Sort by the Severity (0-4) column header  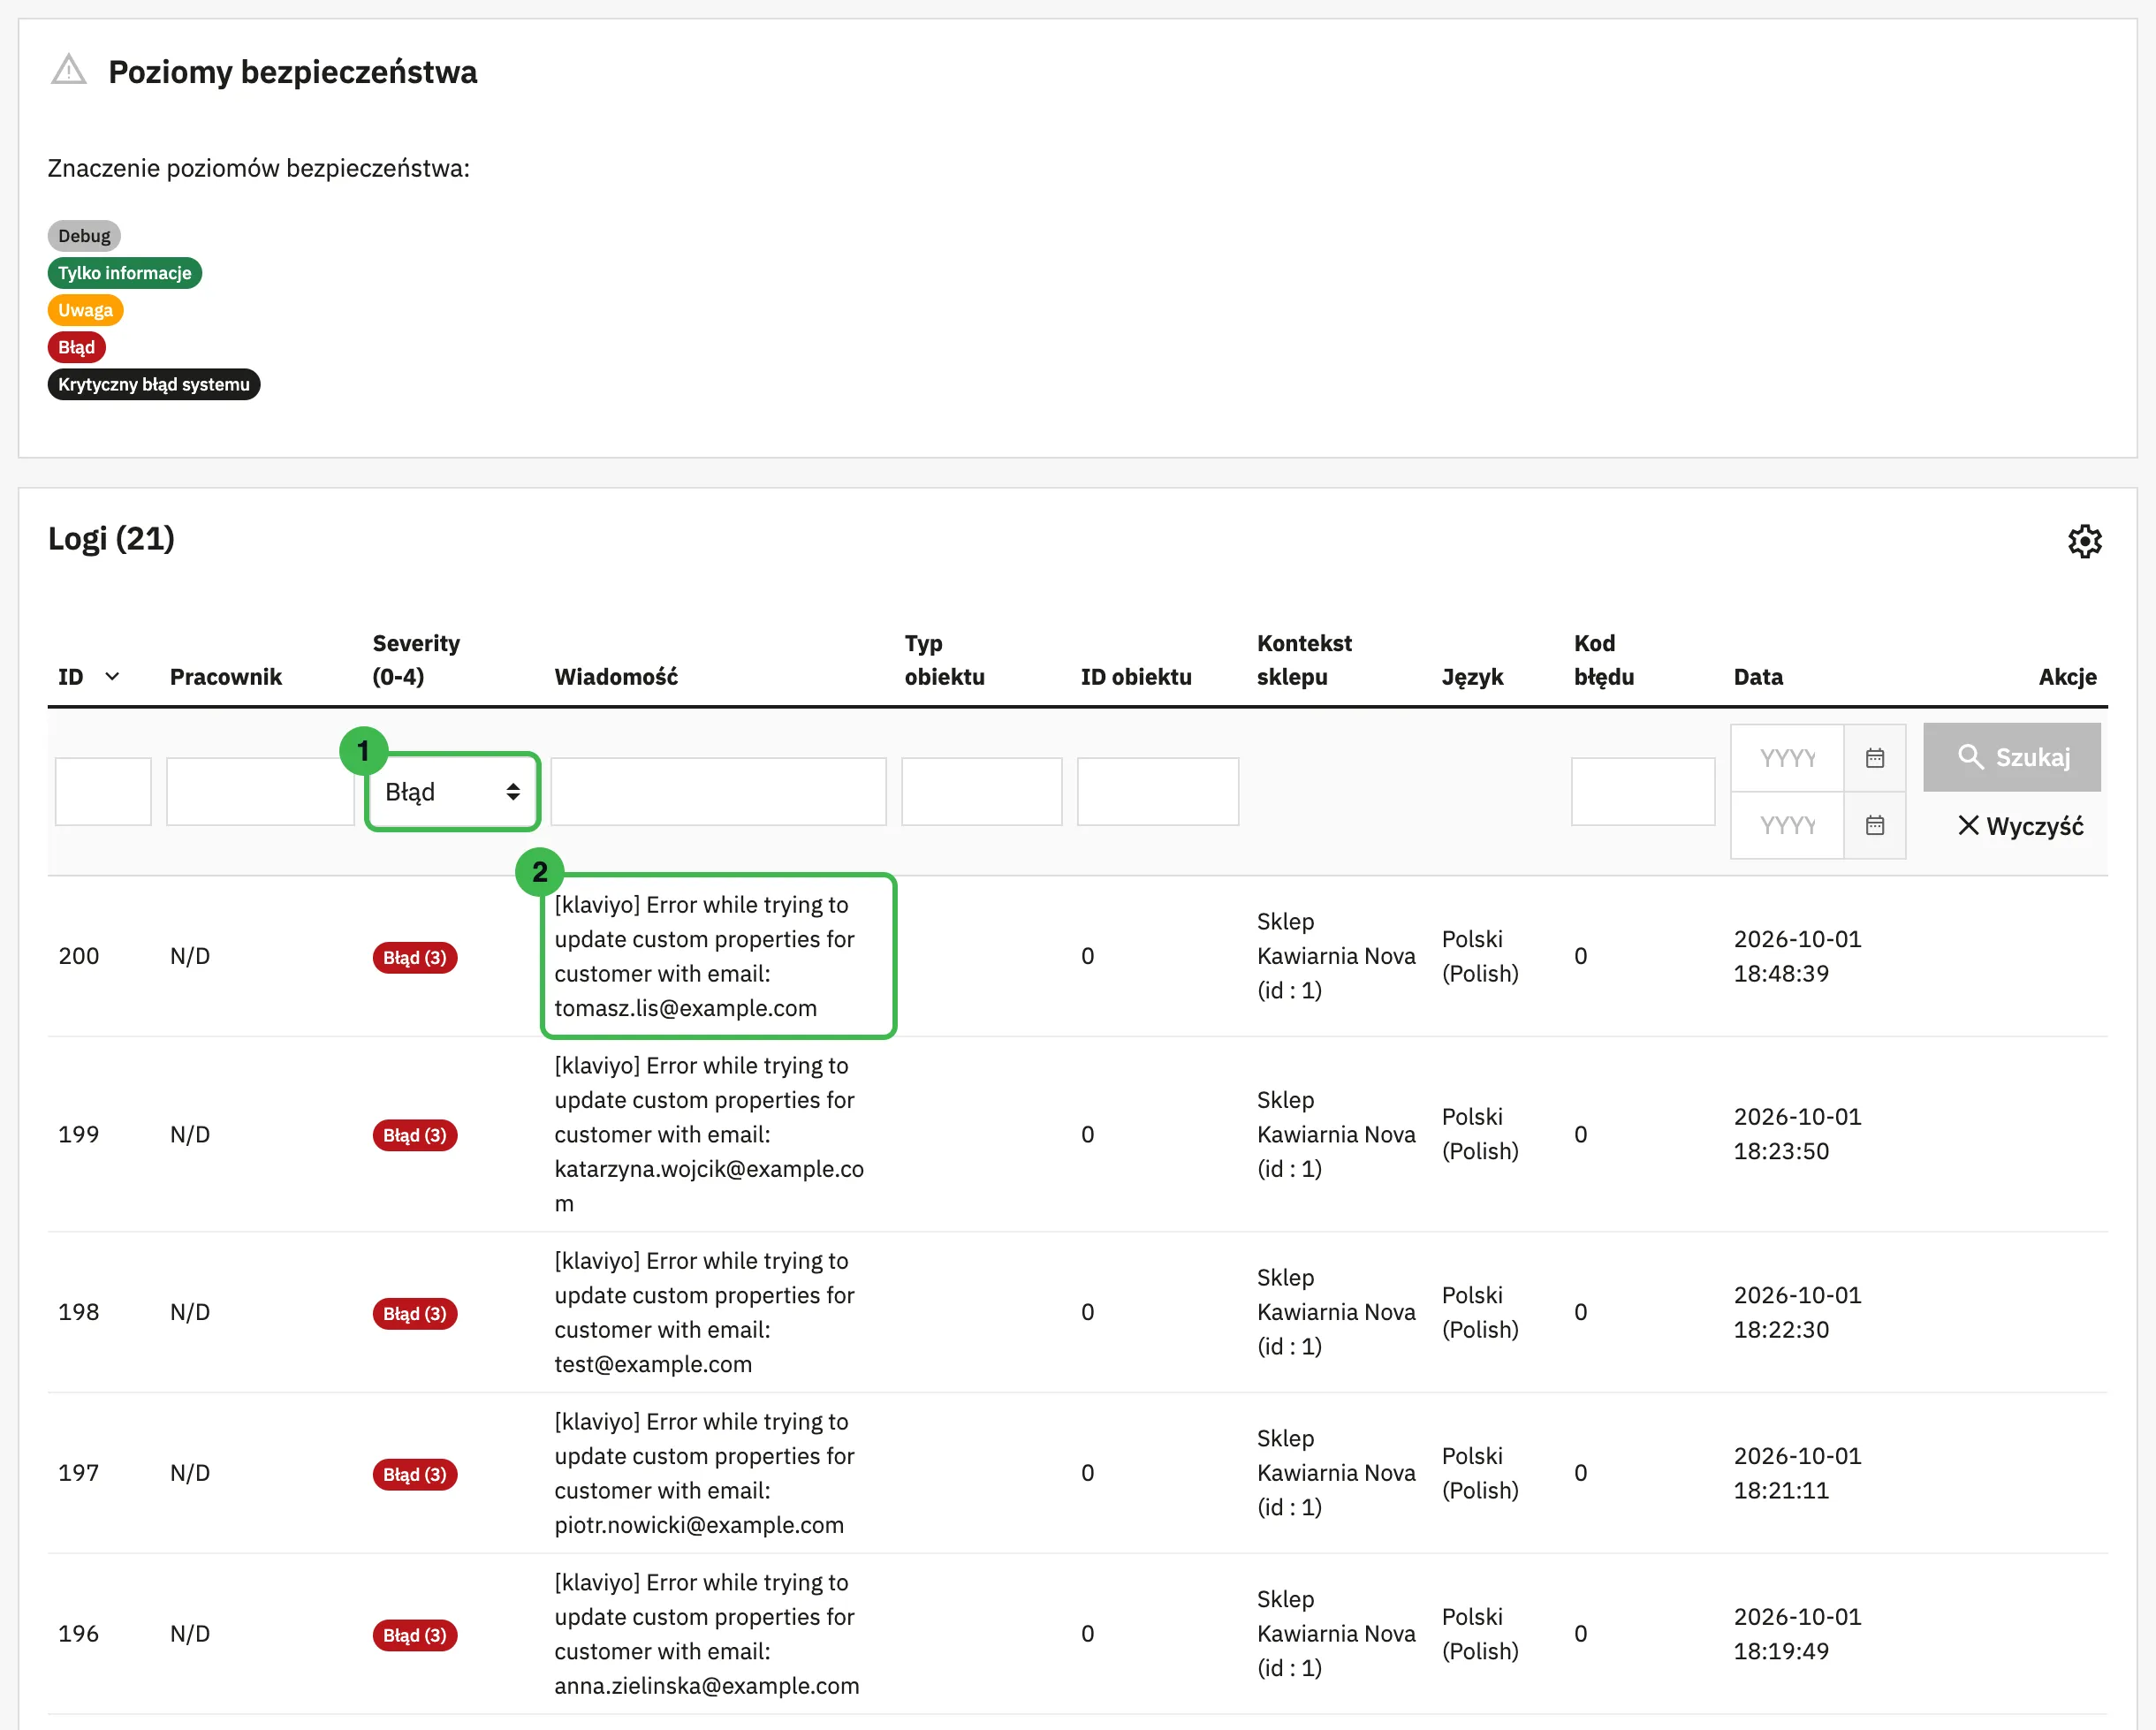pyautogui.click(x=416, y=660)
